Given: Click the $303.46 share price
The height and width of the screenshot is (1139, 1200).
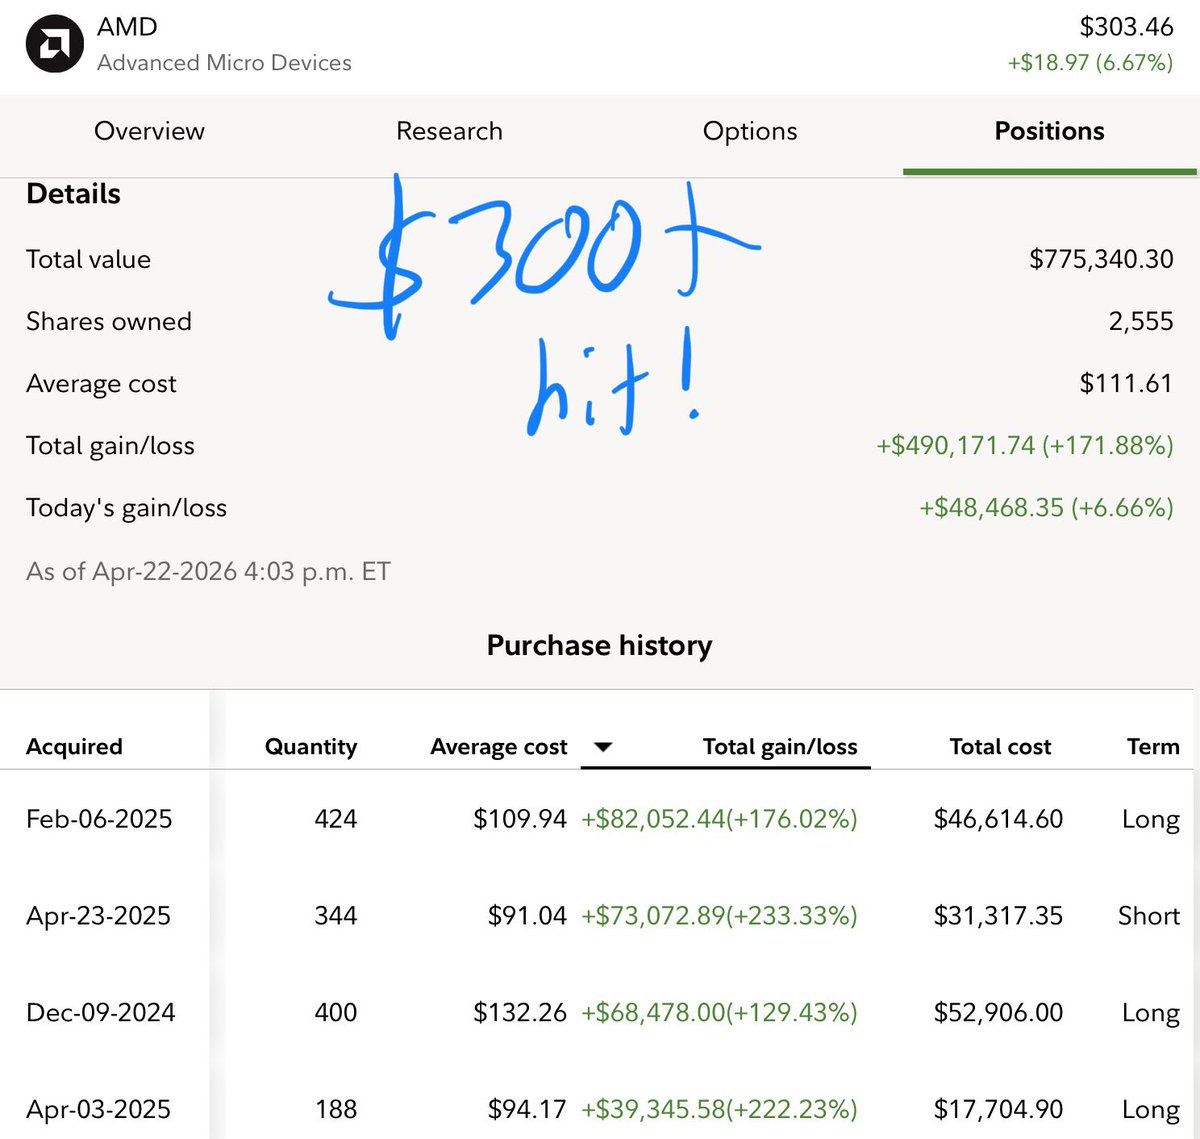Looking at the screenshot, I should tap(1126, 27).
